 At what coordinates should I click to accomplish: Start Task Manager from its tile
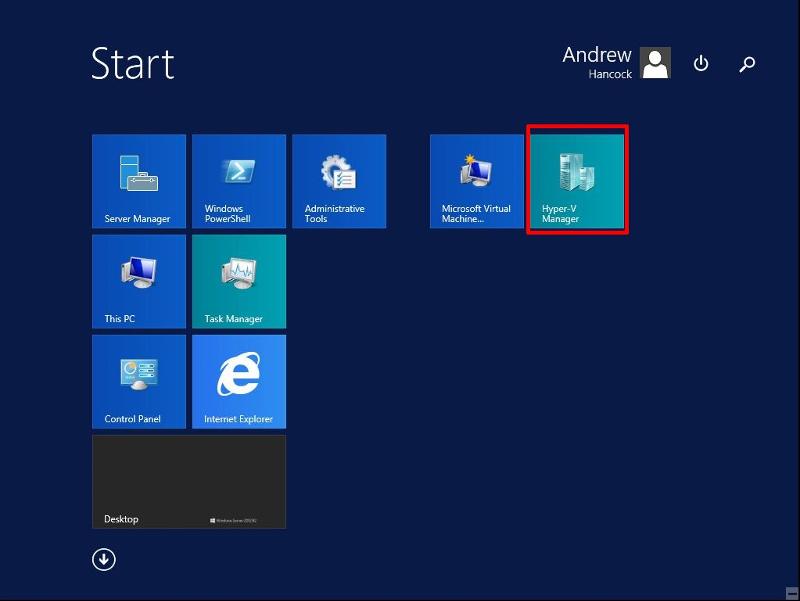coord(239,281)
